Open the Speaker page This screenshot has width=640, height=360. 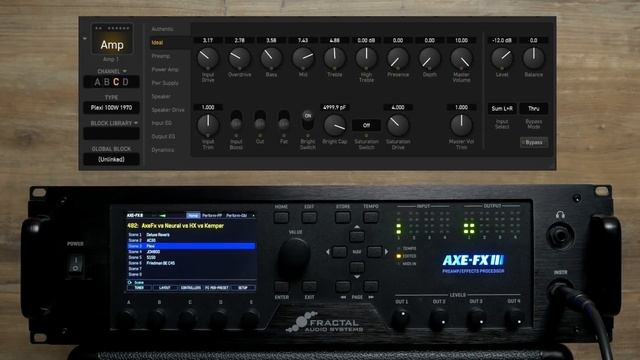pos(161,96)
